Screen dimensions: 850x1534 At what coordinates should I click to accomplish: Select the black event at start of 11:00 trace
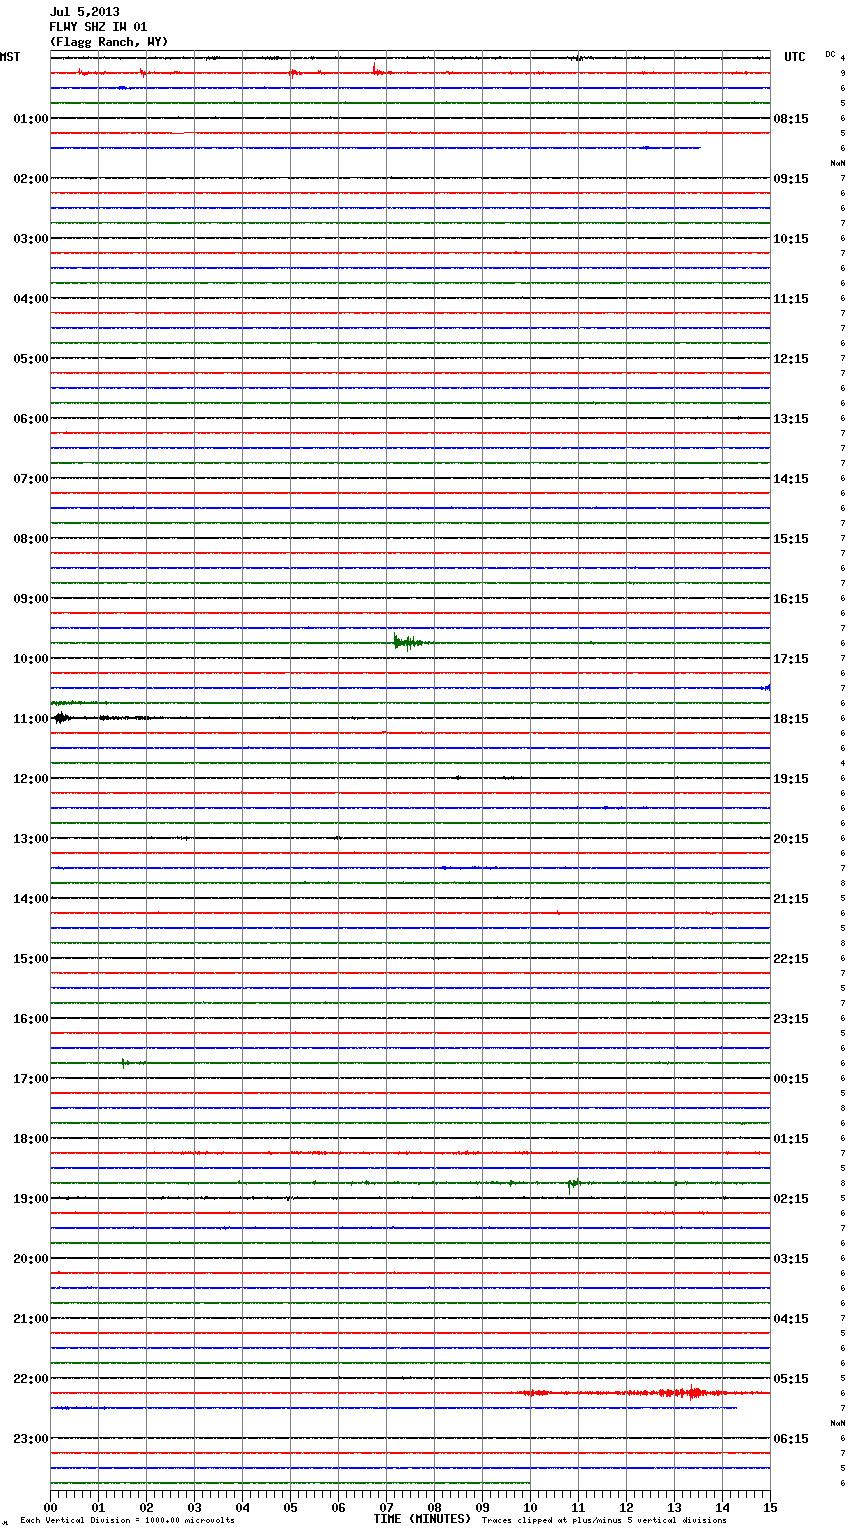(x=62, y=718)
